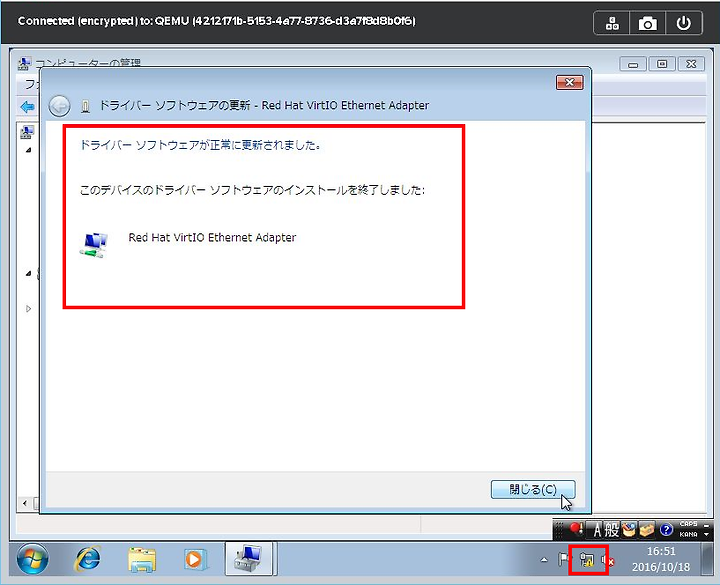Click the Red Hat VirtIO network adapter icon
The height and width of the screenshot is (585, 720).
click(x=94, y=245)
